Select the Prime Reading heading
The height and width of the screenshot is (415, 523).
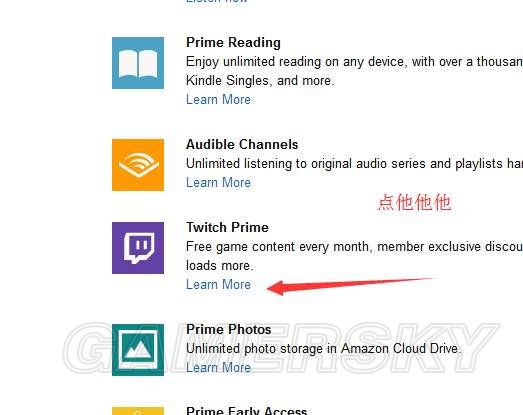click(233, 43)
